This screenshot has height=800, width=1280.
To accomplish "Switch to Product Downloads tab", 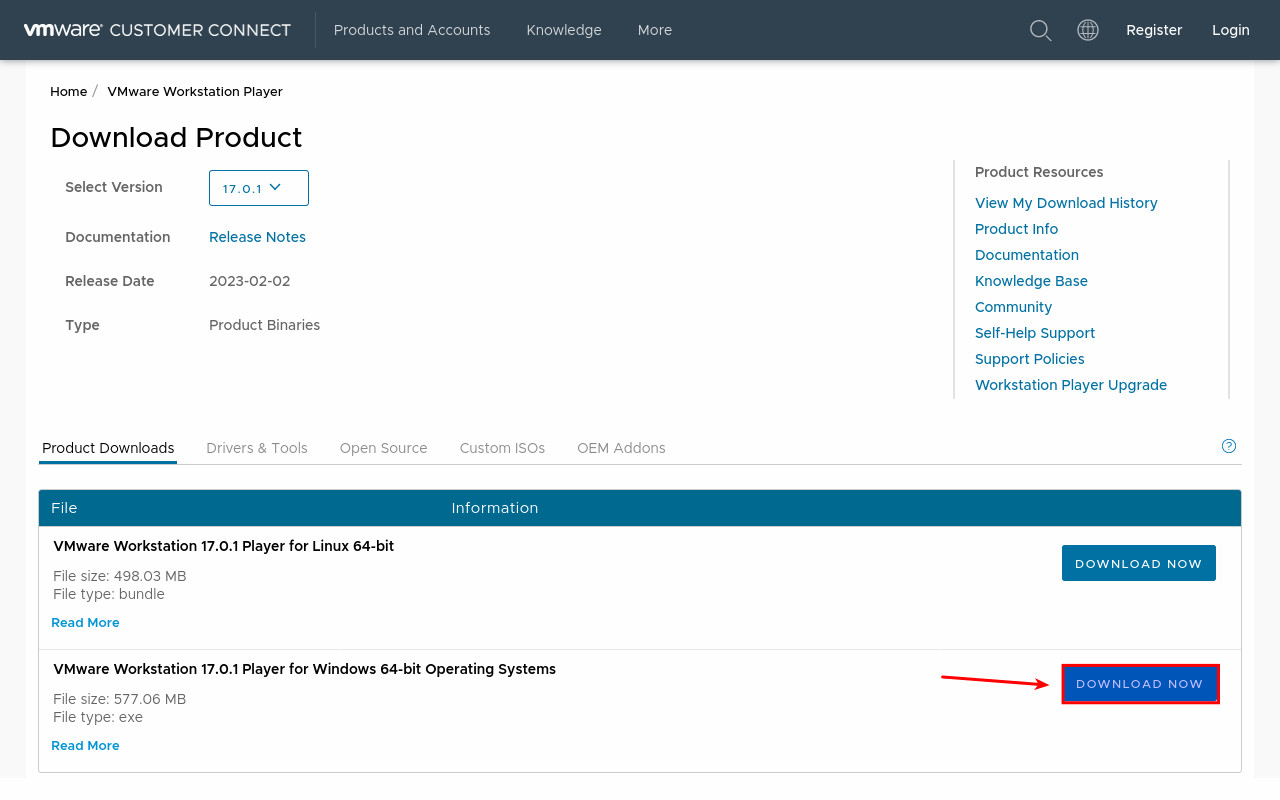I will coord(108,448).
